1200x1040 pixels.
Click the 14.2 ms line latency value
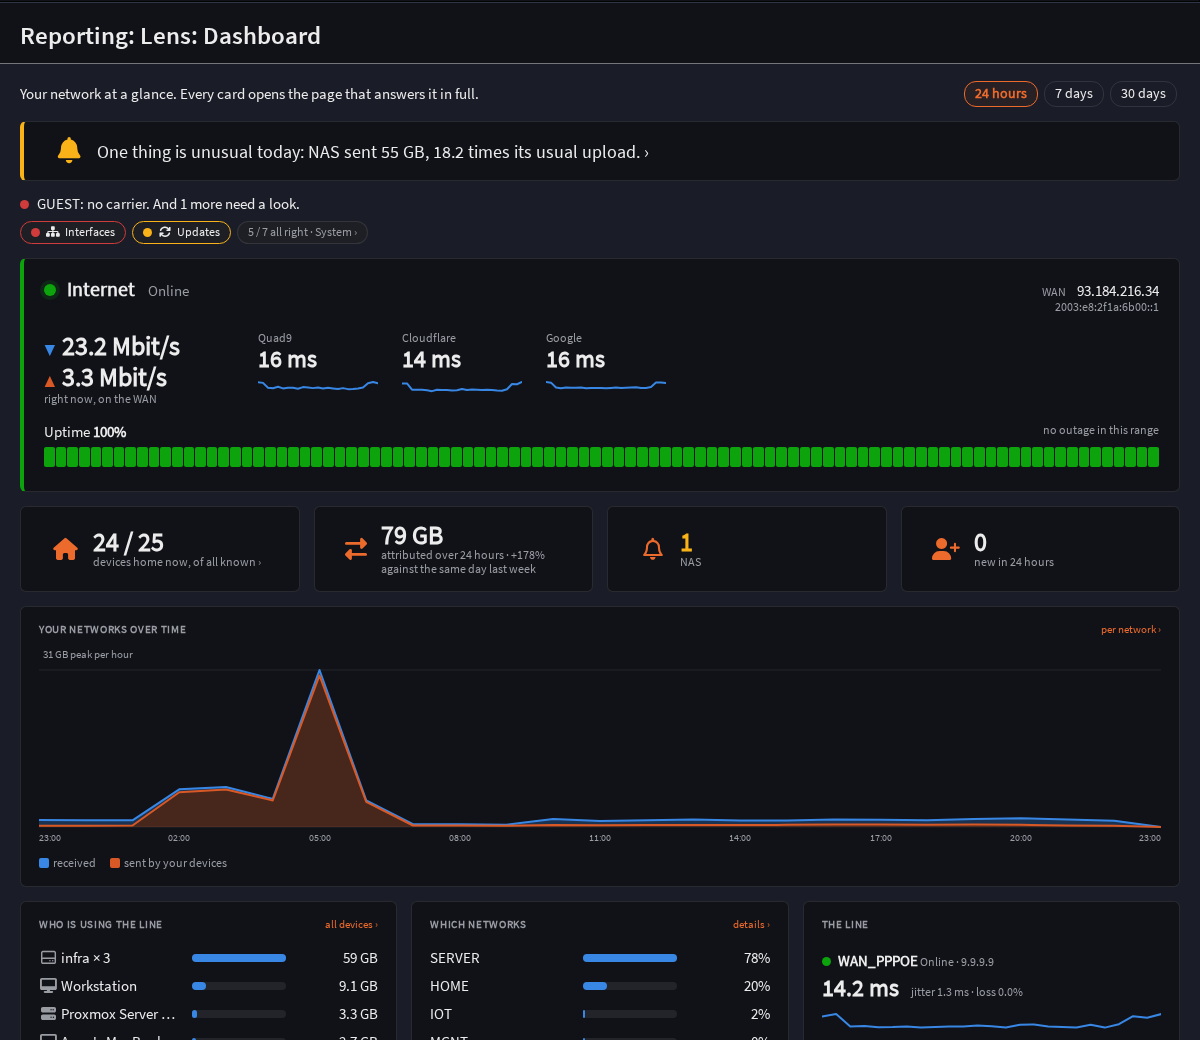[860, 989]
